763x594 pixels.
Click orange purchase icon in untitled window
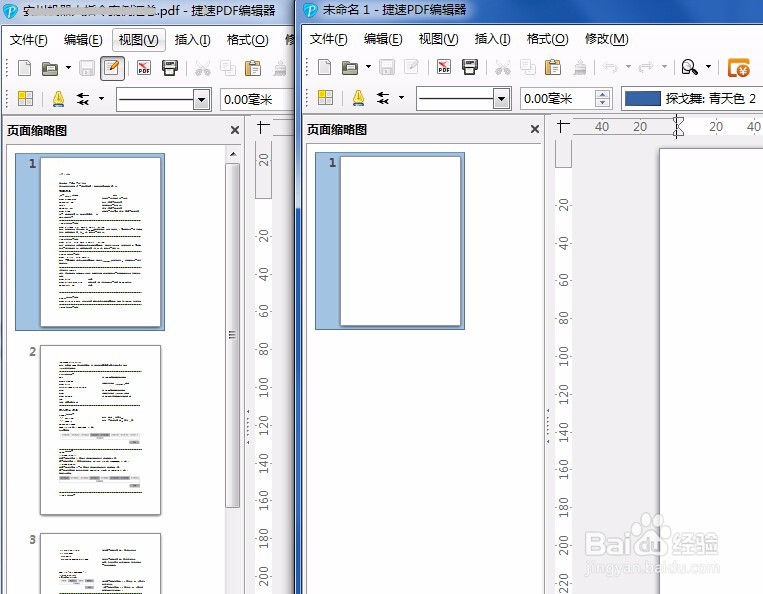739,68
